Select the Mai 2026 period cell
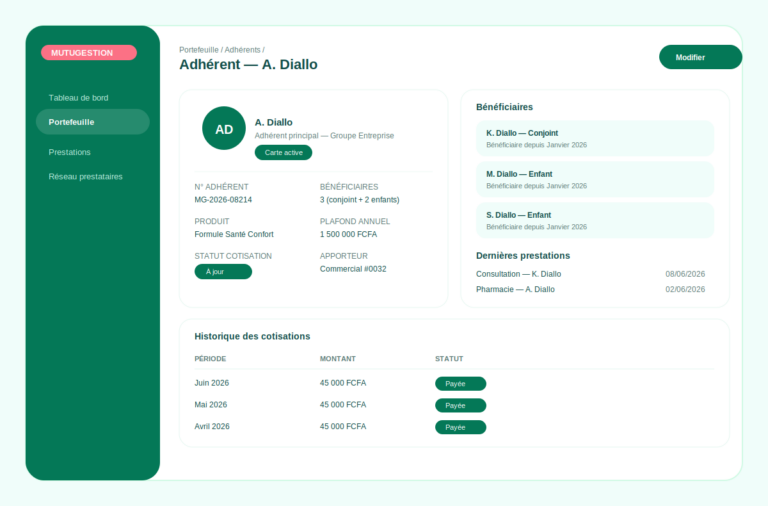The width and height of the screenshot is (768, 506). point(211,405)
